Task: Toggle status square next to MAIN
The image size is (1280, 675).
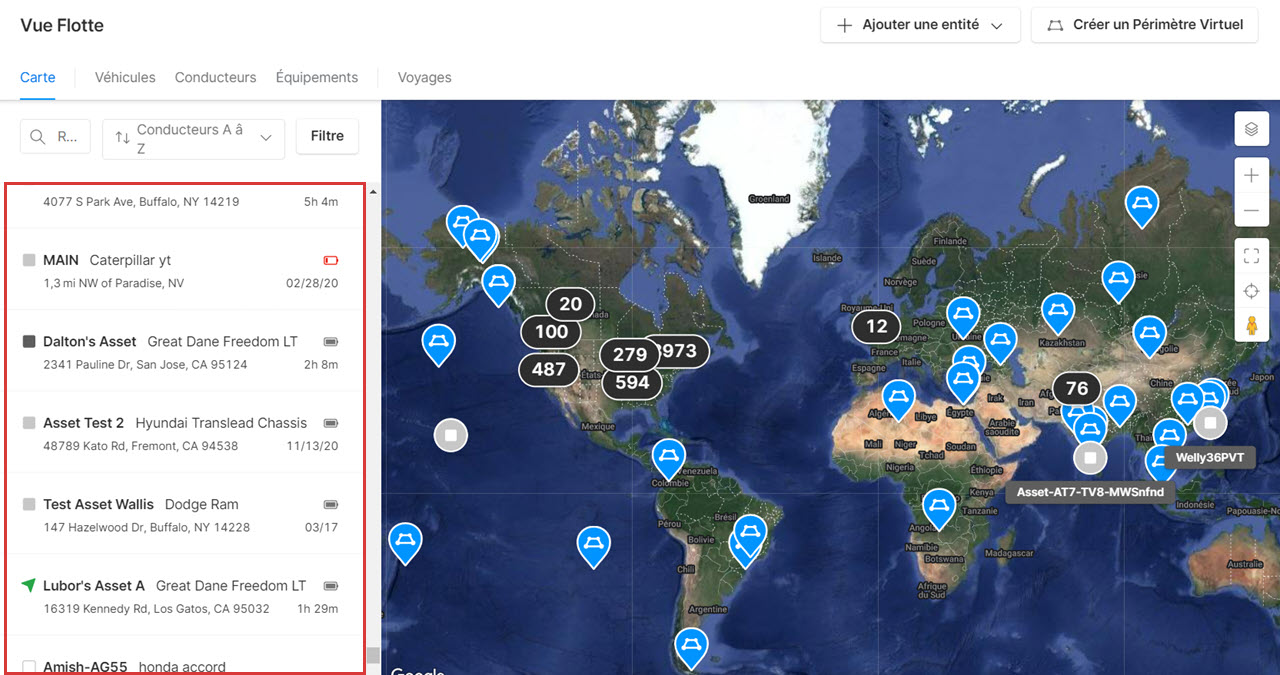Action: click(29, 260)
